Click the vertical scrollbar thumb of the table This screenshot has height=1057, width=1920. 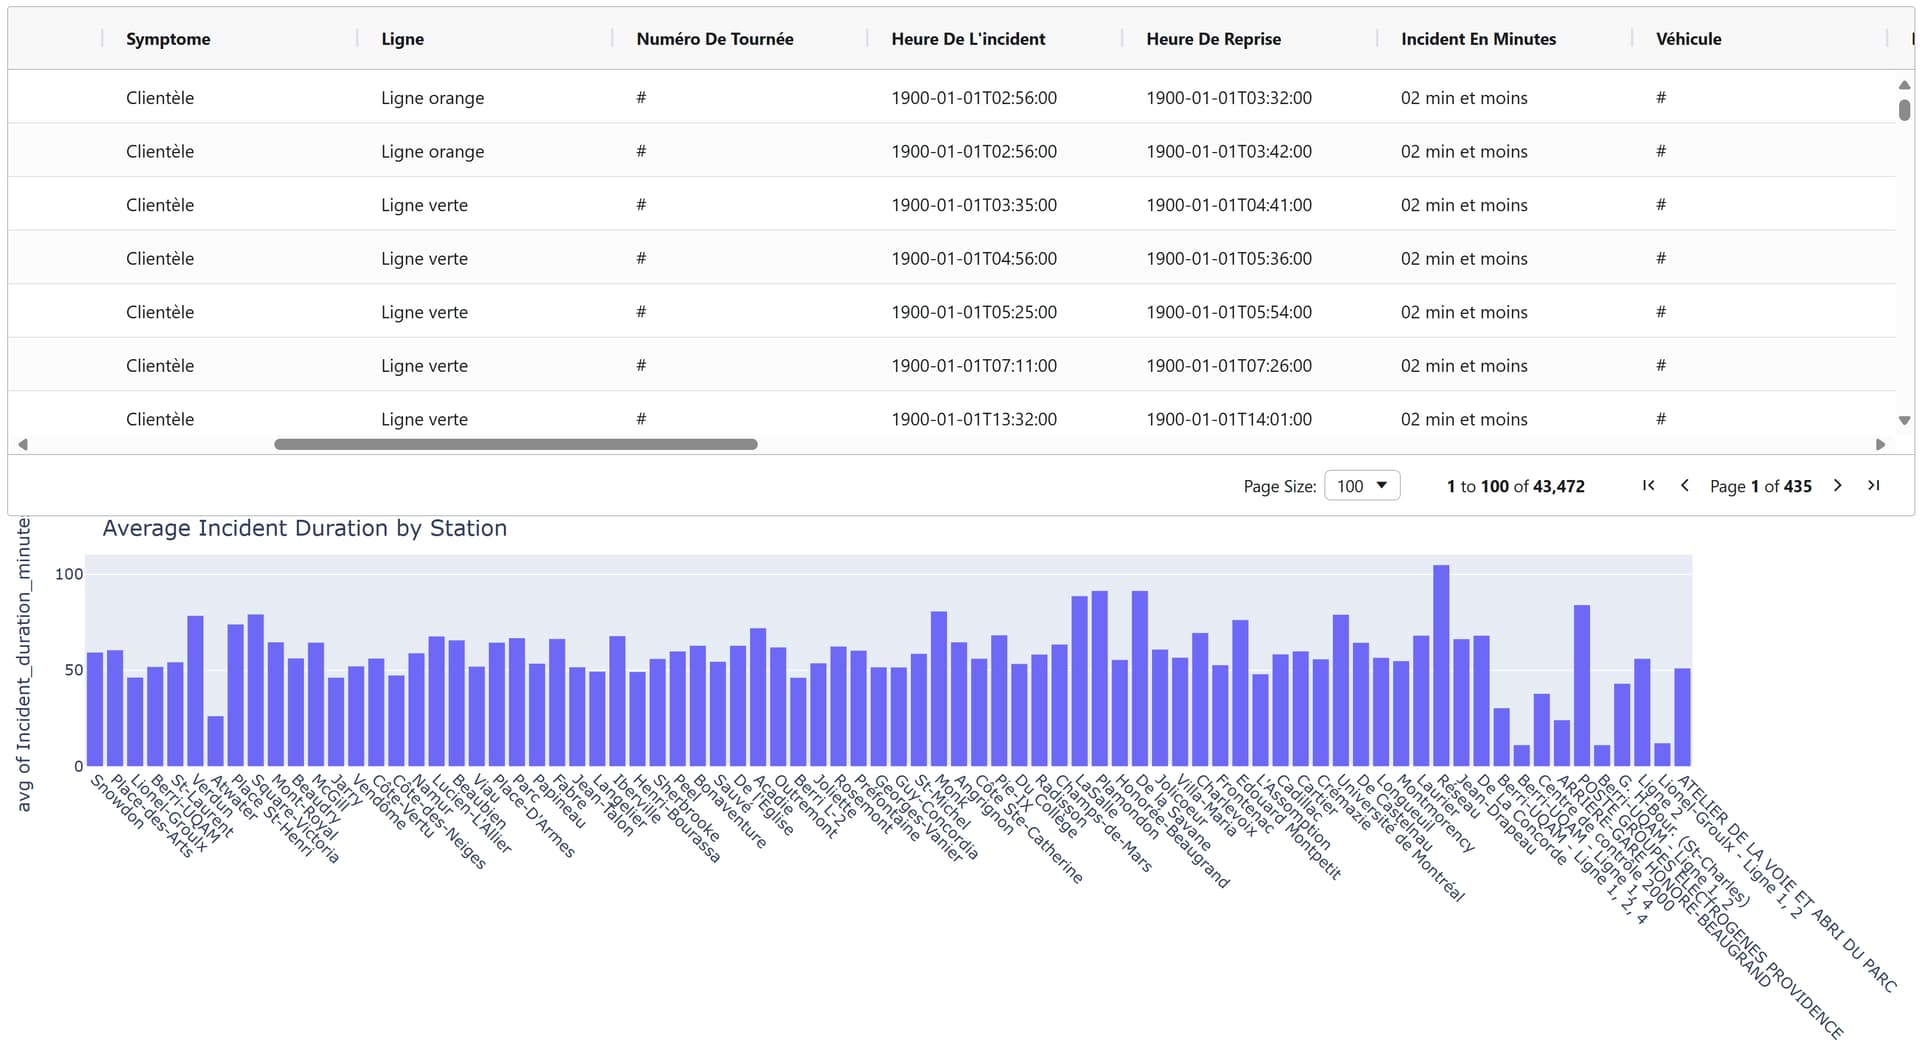tap(1905, 110)
